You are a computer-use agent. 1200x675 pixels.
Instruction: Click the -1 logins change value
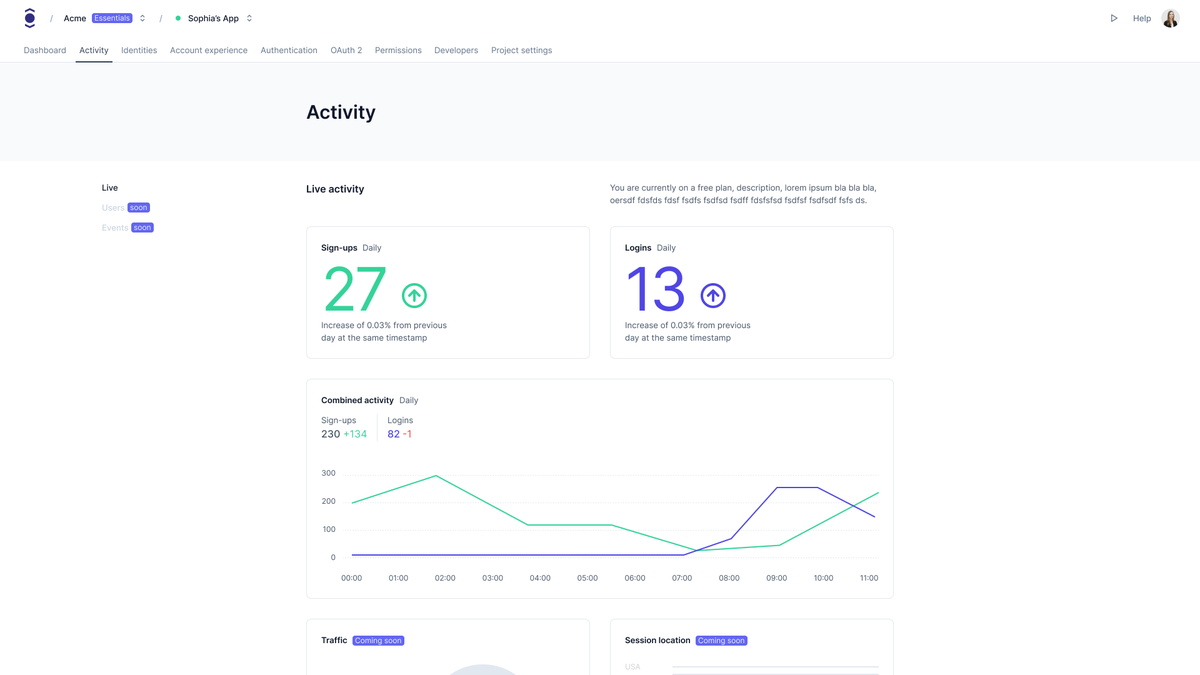[x=407, y=434]
